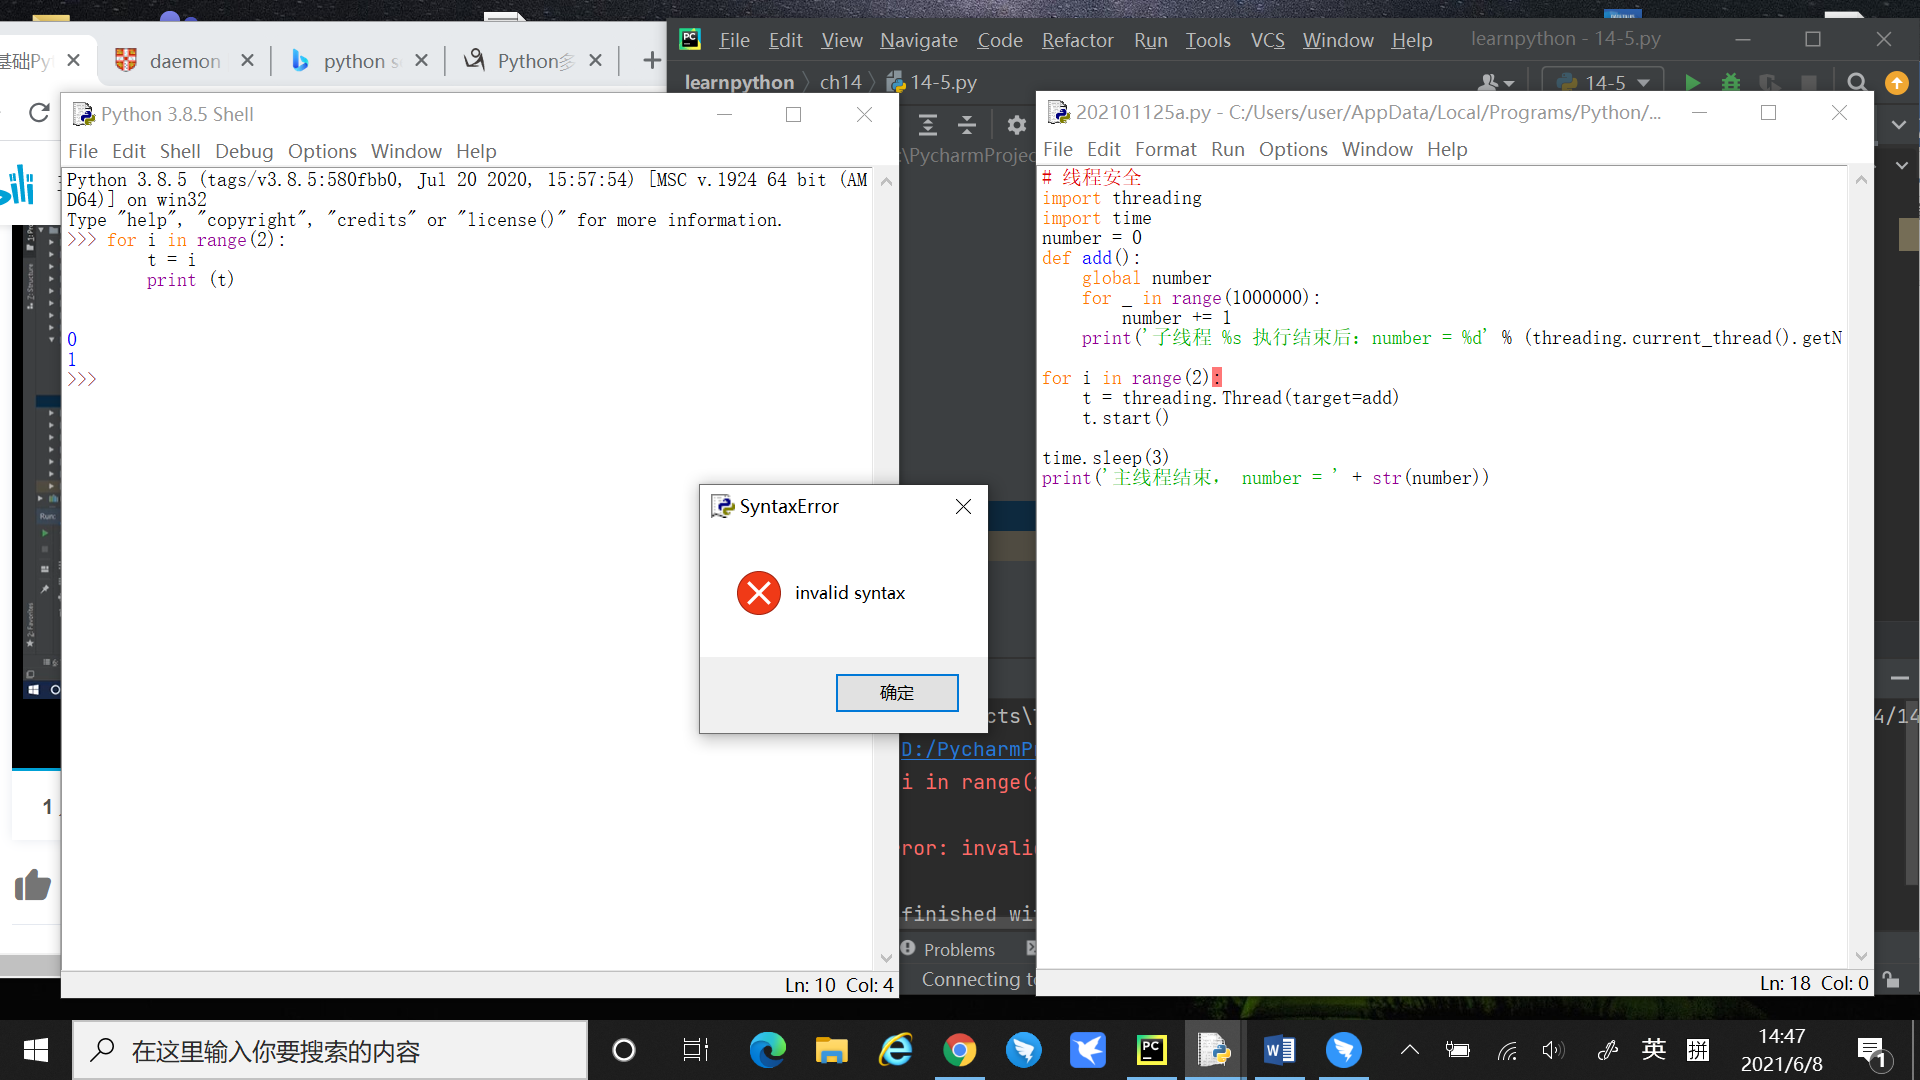Image resolution: width=1920 pixels, height=1080 pixels.
Task: Open Format menu in IDLE editor window
Action: point(1165,149)
